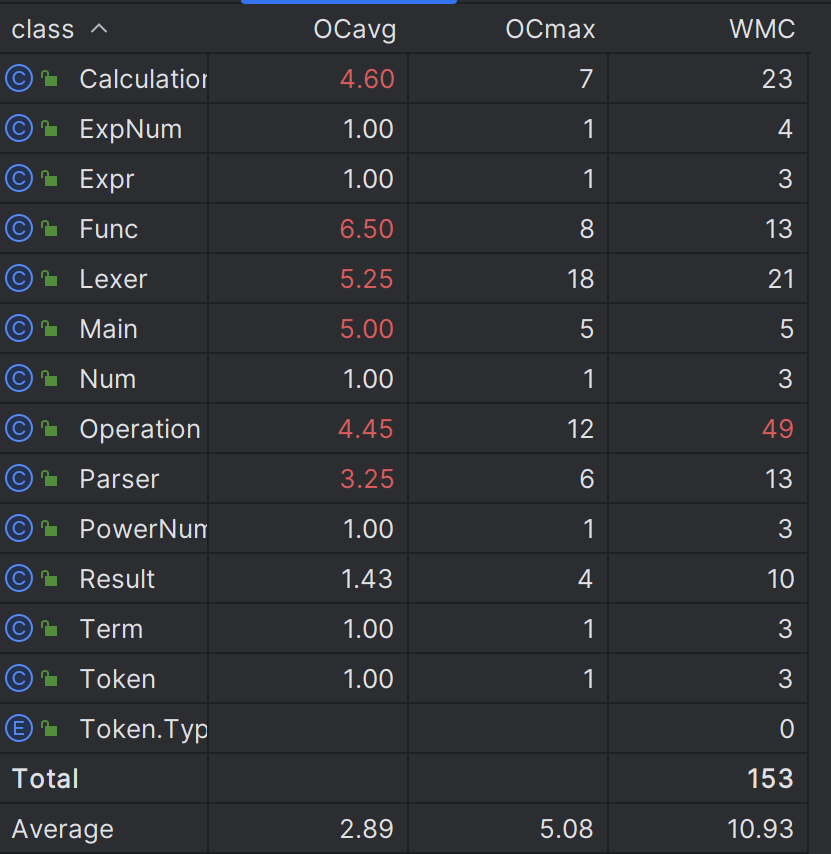Select the ExpNum class row
The width and height of the screenshot is (831, 854).
click(404, 129)
